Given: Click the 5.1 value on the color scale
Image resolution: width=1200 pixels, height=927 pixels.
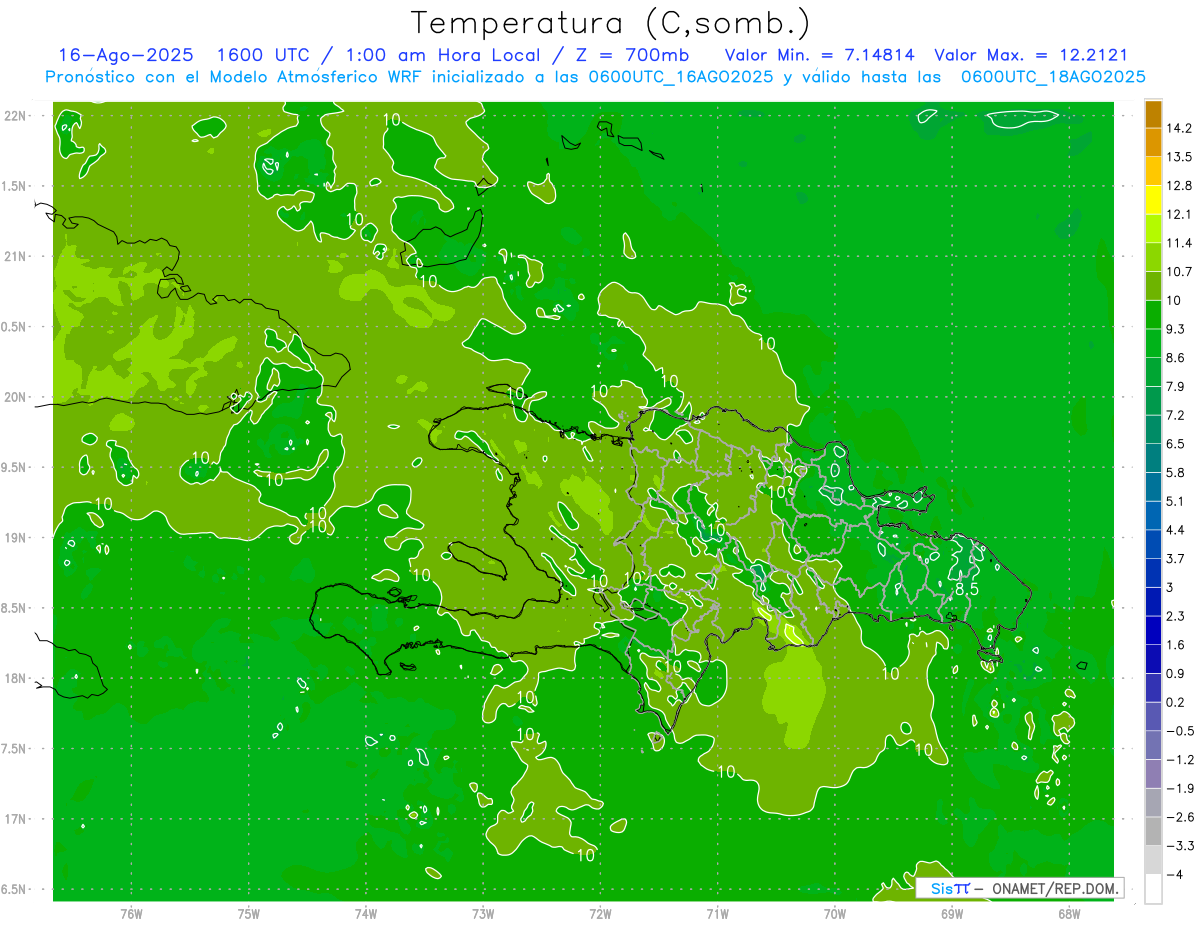Looking at the screenshot, I should click(1177, 501).
